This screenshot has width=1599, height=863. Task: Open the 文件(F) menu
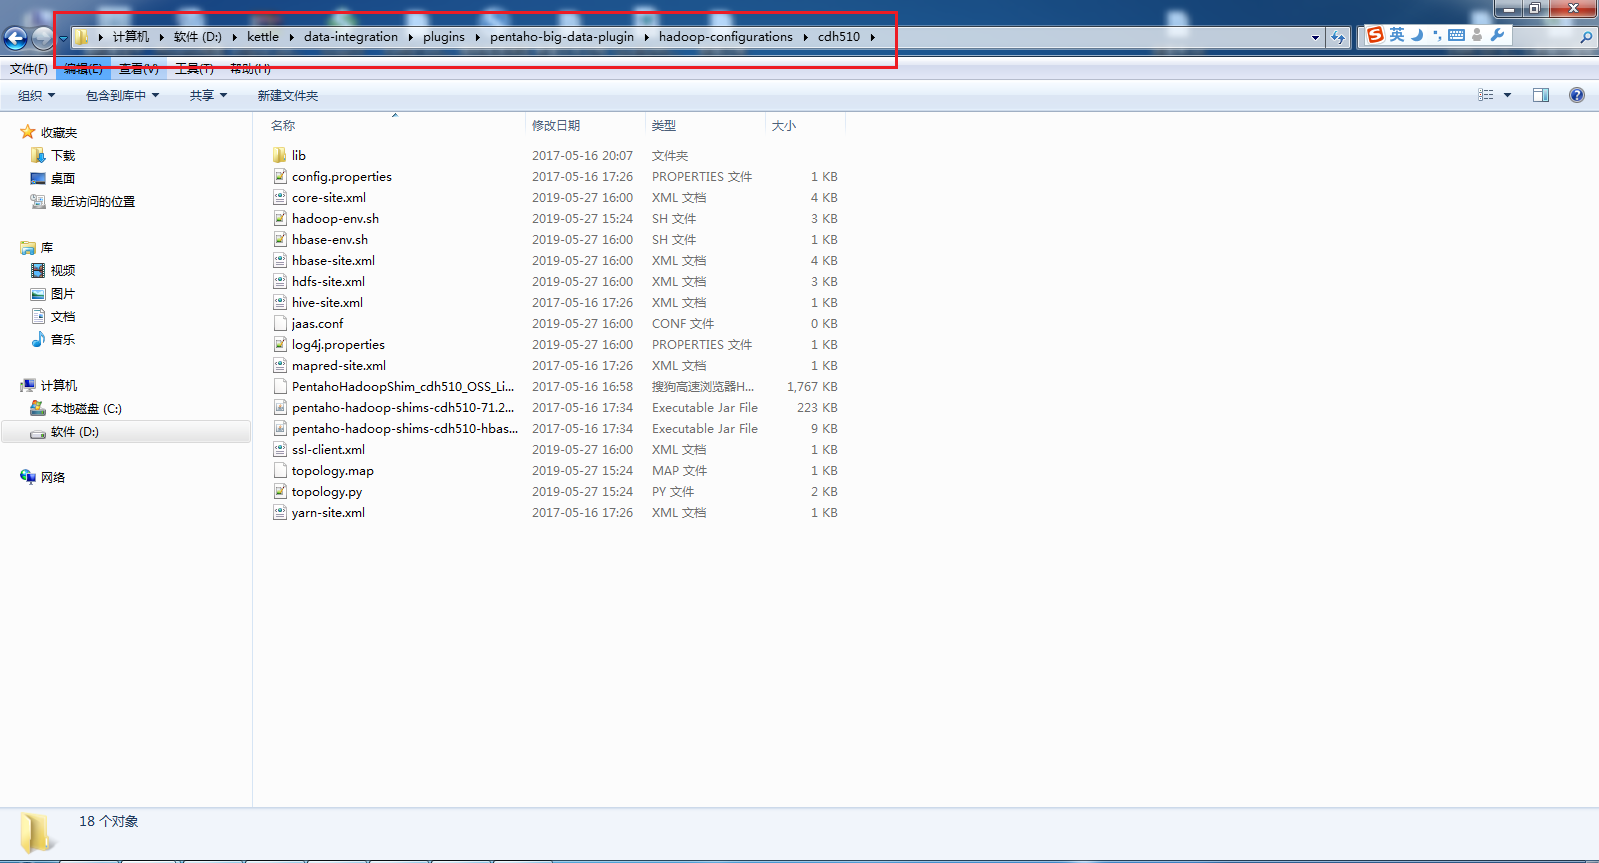point(29,69)
